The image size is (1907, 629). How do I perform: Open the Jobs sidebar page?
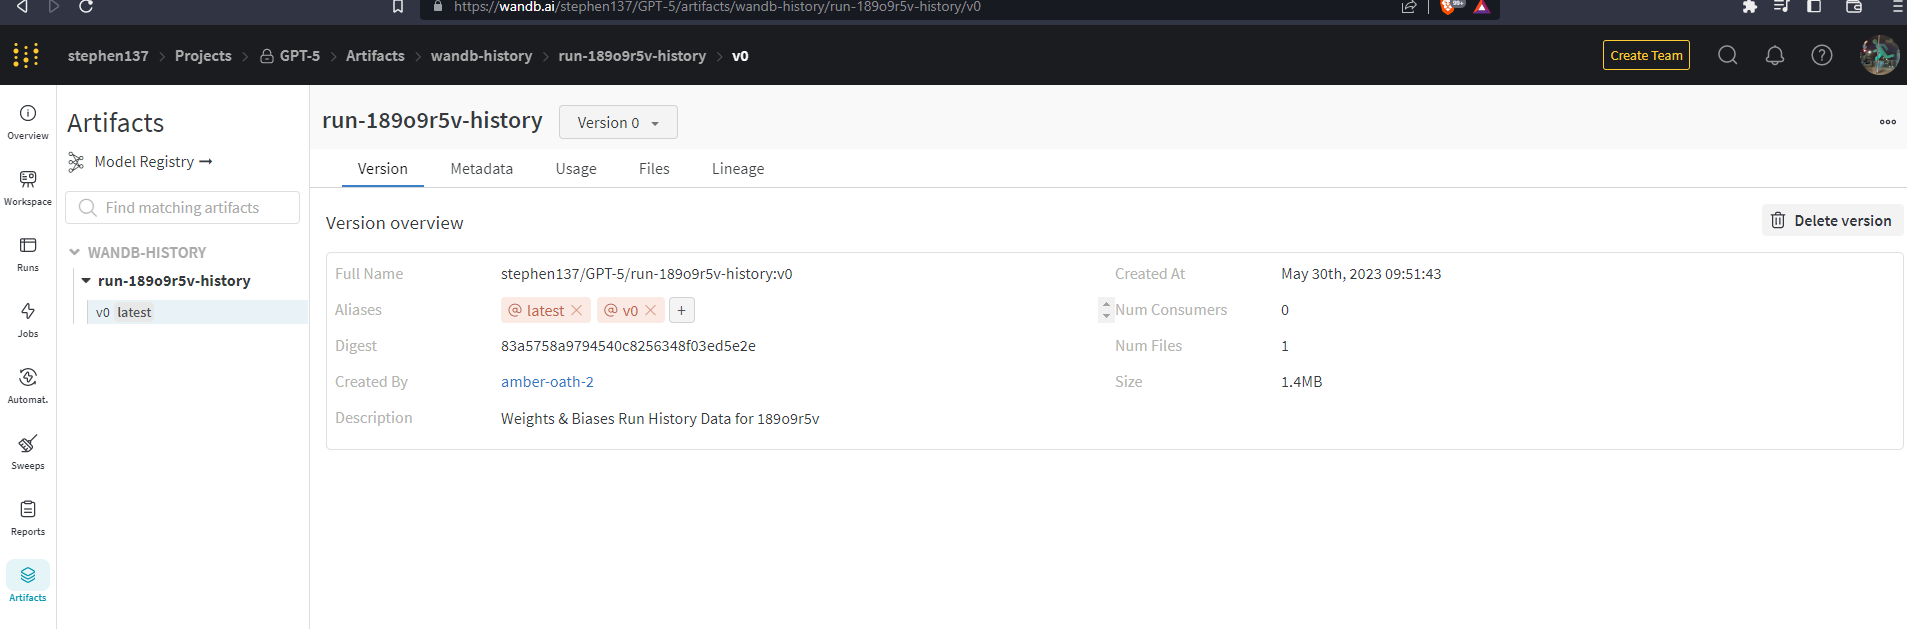click(28, 320)
